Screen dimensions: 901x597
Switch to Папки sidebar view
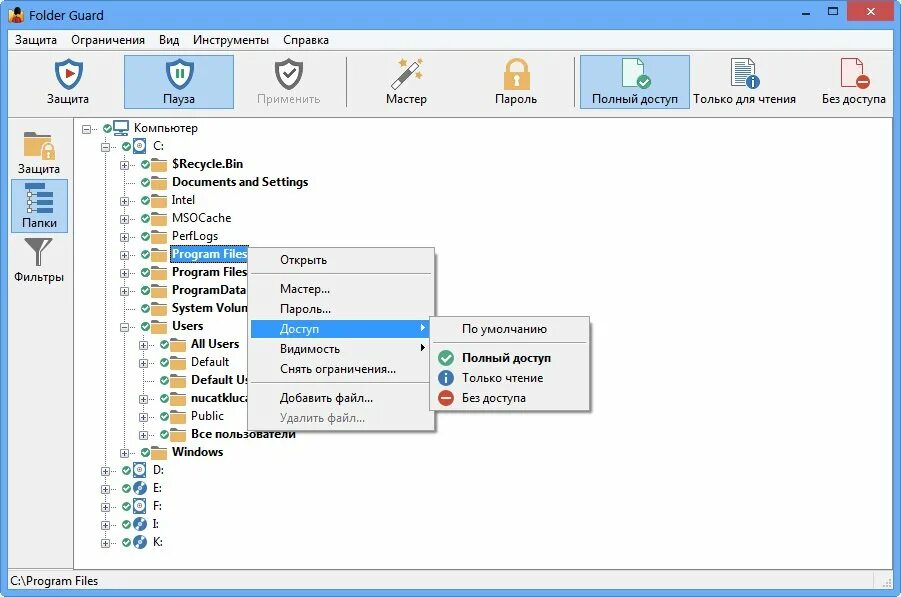coord(39,206)
